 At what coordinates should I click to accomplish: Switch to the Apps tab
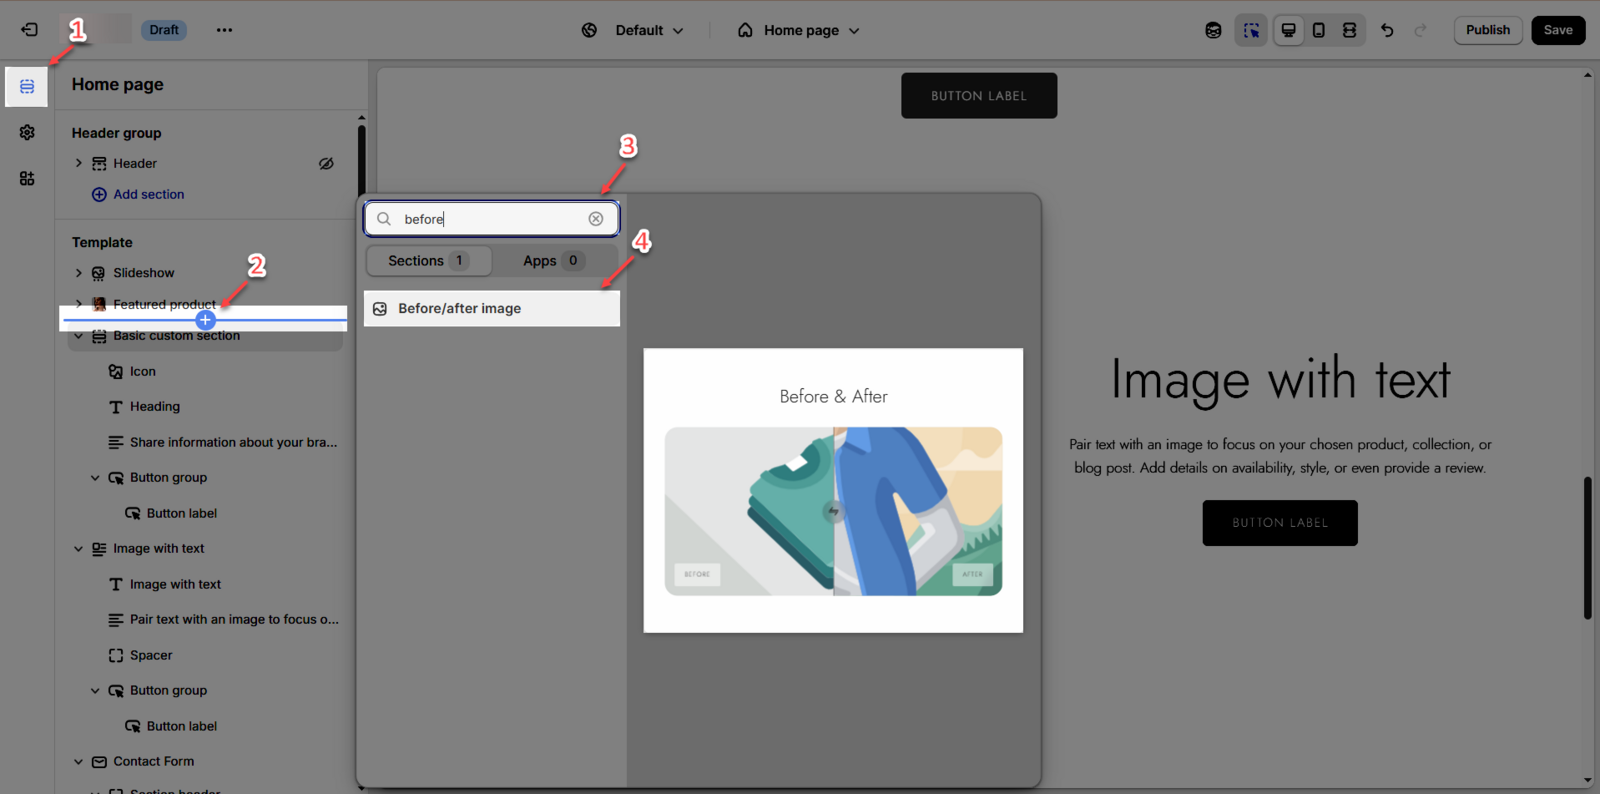tap(553, 261)
